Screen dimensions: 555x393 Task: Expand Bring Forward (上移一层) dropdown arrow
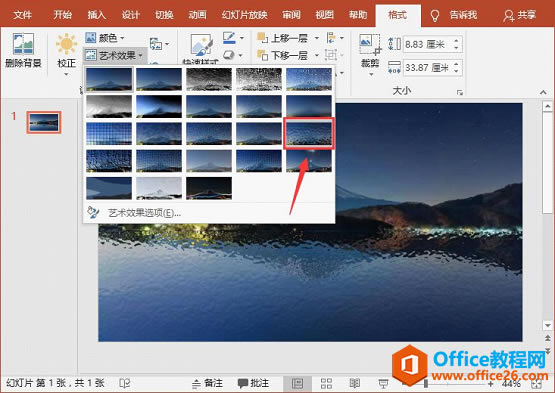pos(317,38)
